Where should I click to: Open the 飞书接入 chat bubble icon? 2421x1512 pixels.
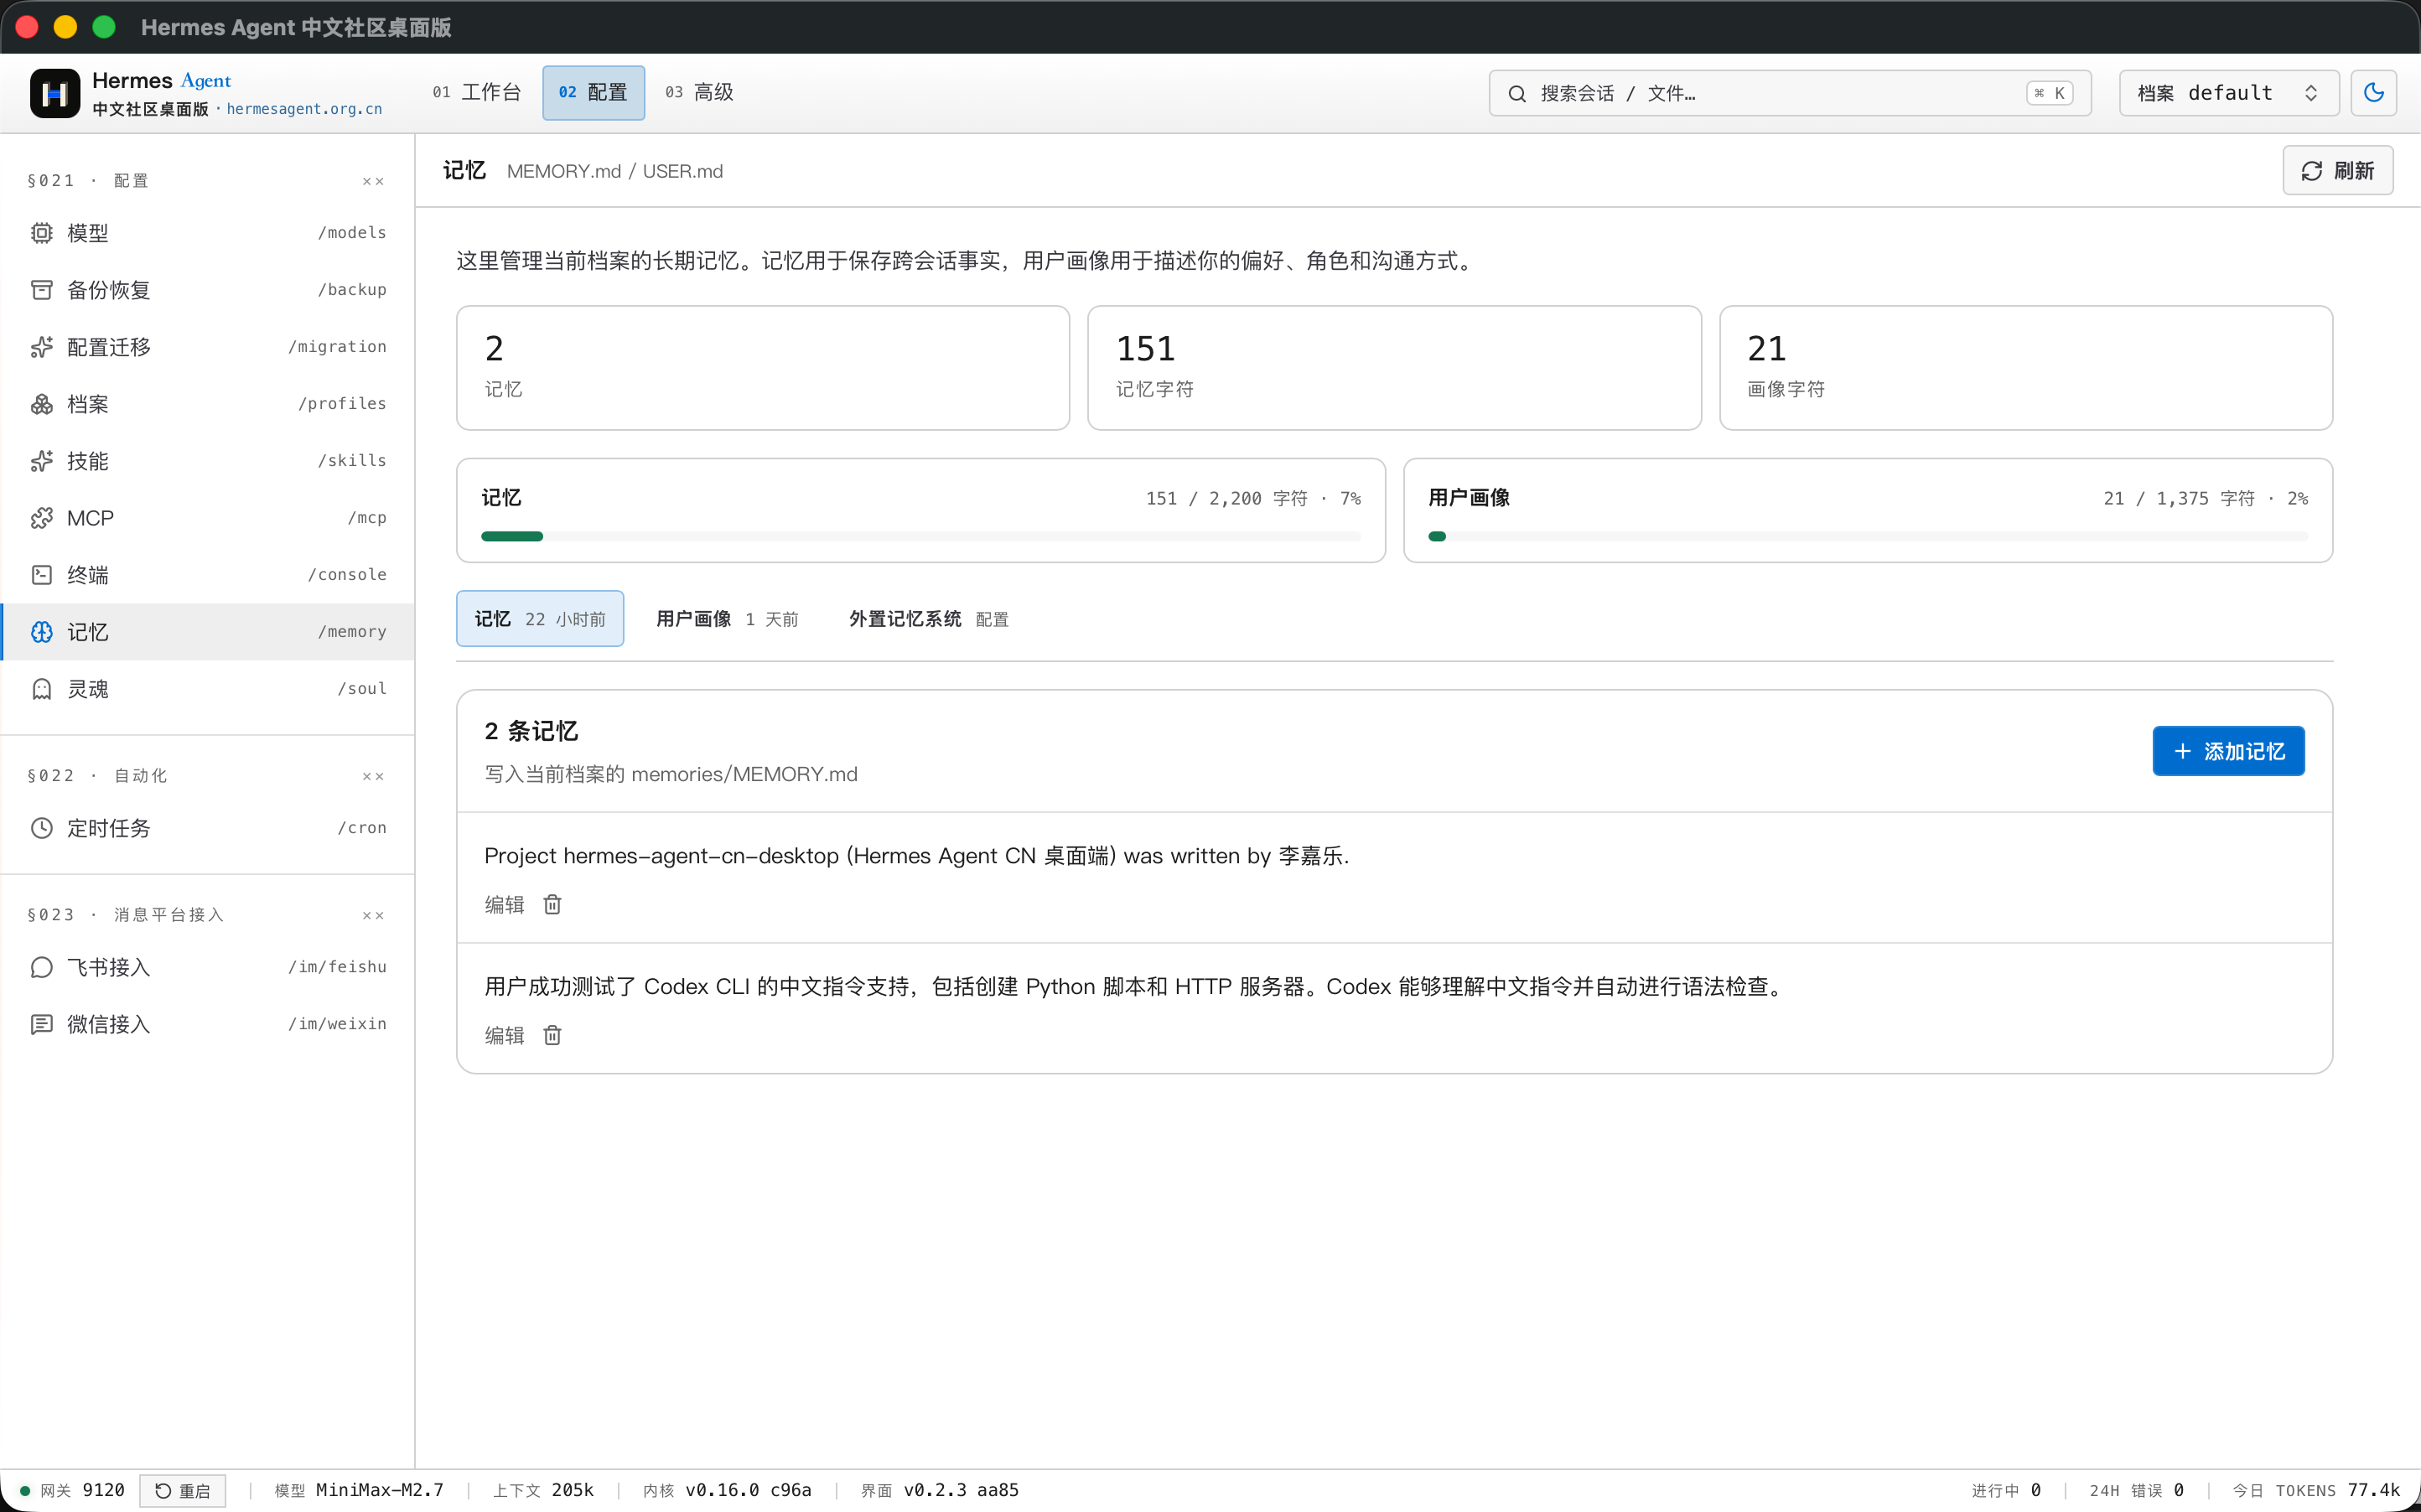point(41,967)
